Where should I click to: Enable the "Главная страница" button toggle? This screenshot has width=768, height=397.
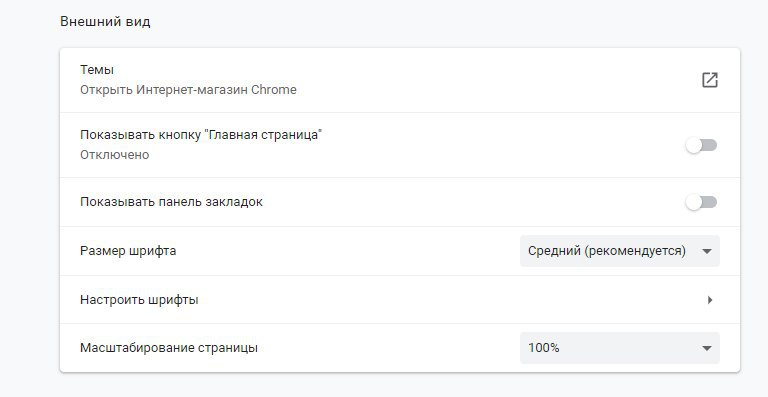click(701, 145)
